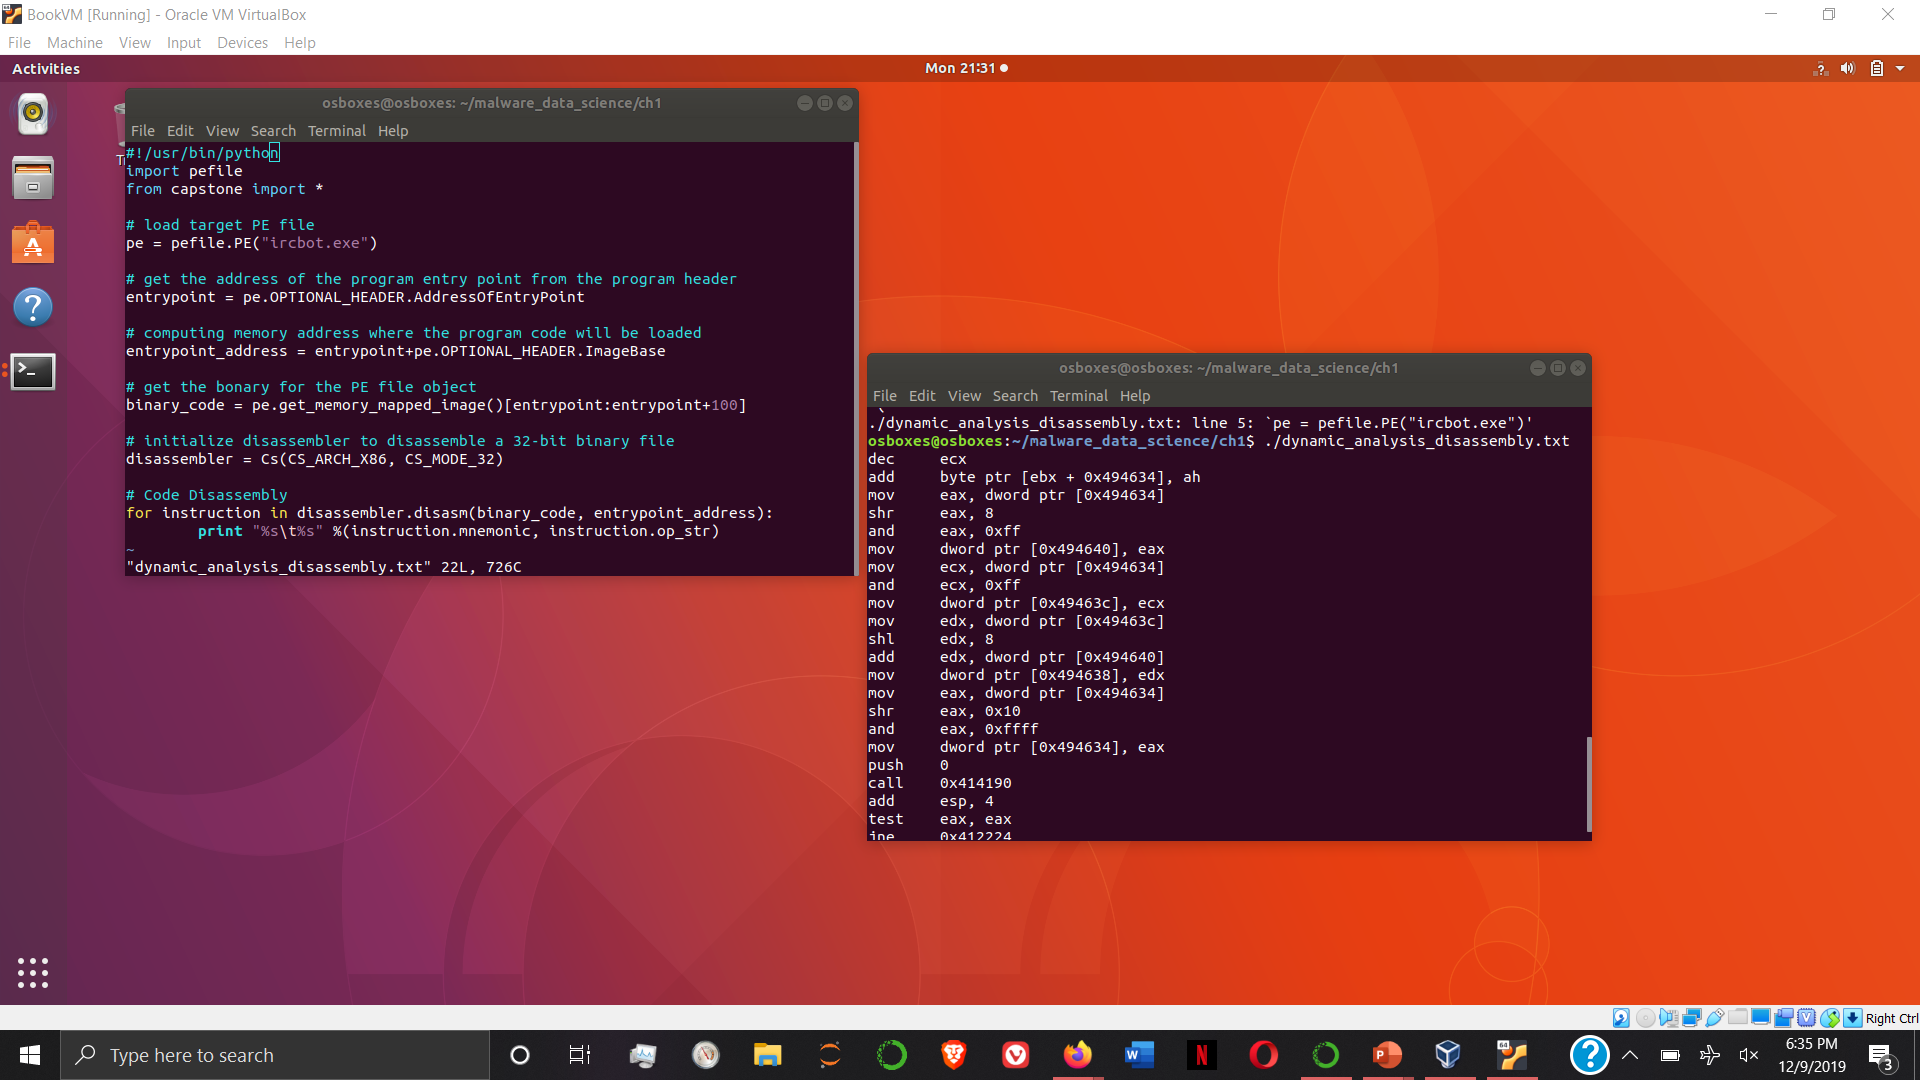Open Rhythmbox from the Ubuntu dock
The width and height of the screenshot is (1920, 1080).
tap(33, 114)
